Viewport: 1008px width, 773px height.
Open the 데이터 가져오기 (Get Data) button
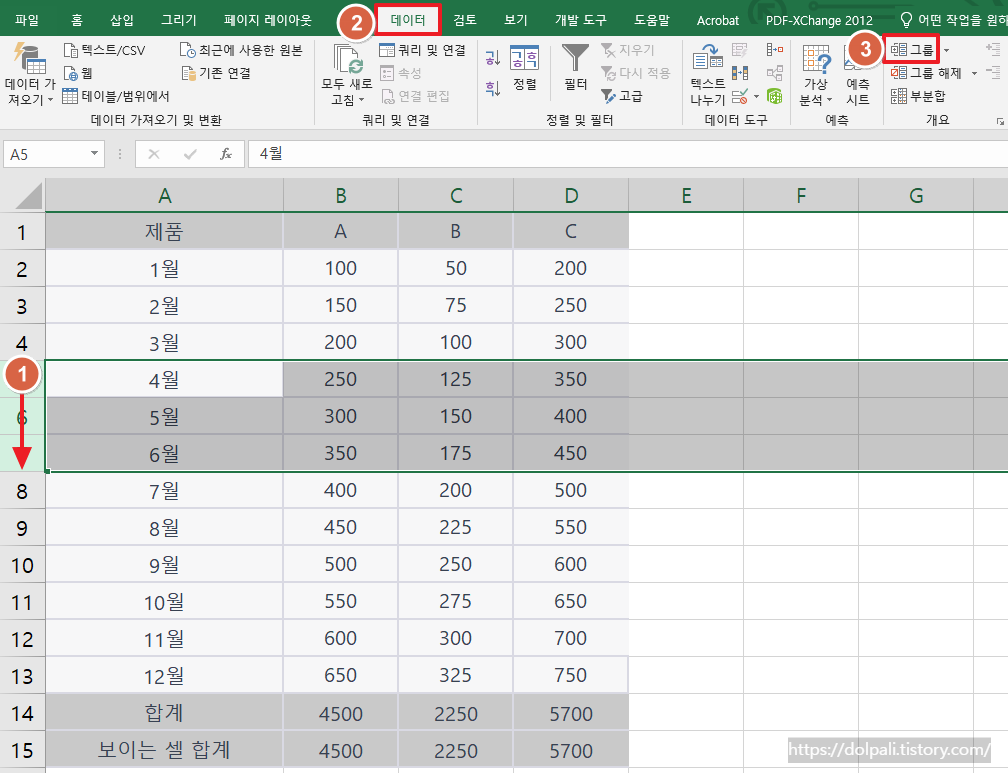[30, 74]
